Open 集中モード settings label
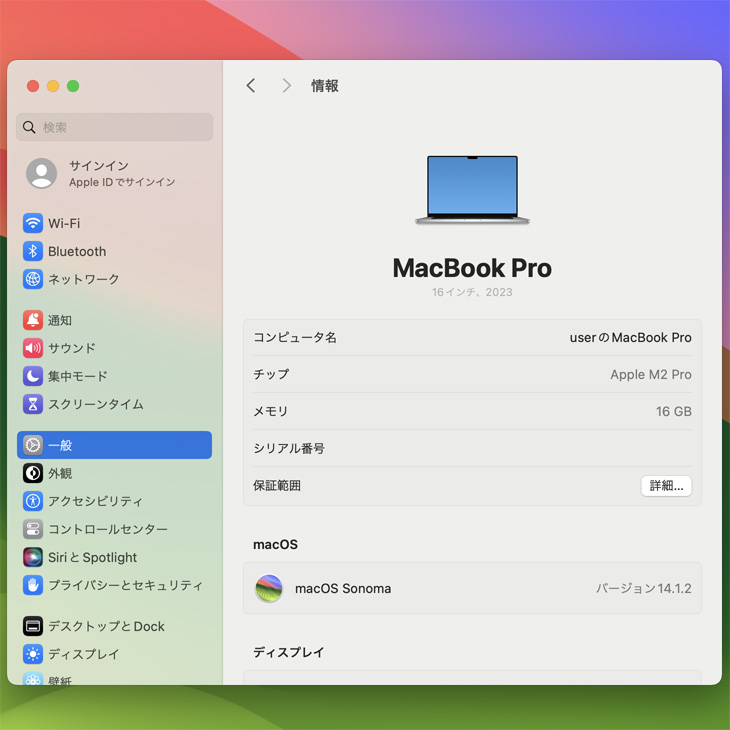Image resolution: width=730 pixels, height=730 pixels. coord(78,376)
